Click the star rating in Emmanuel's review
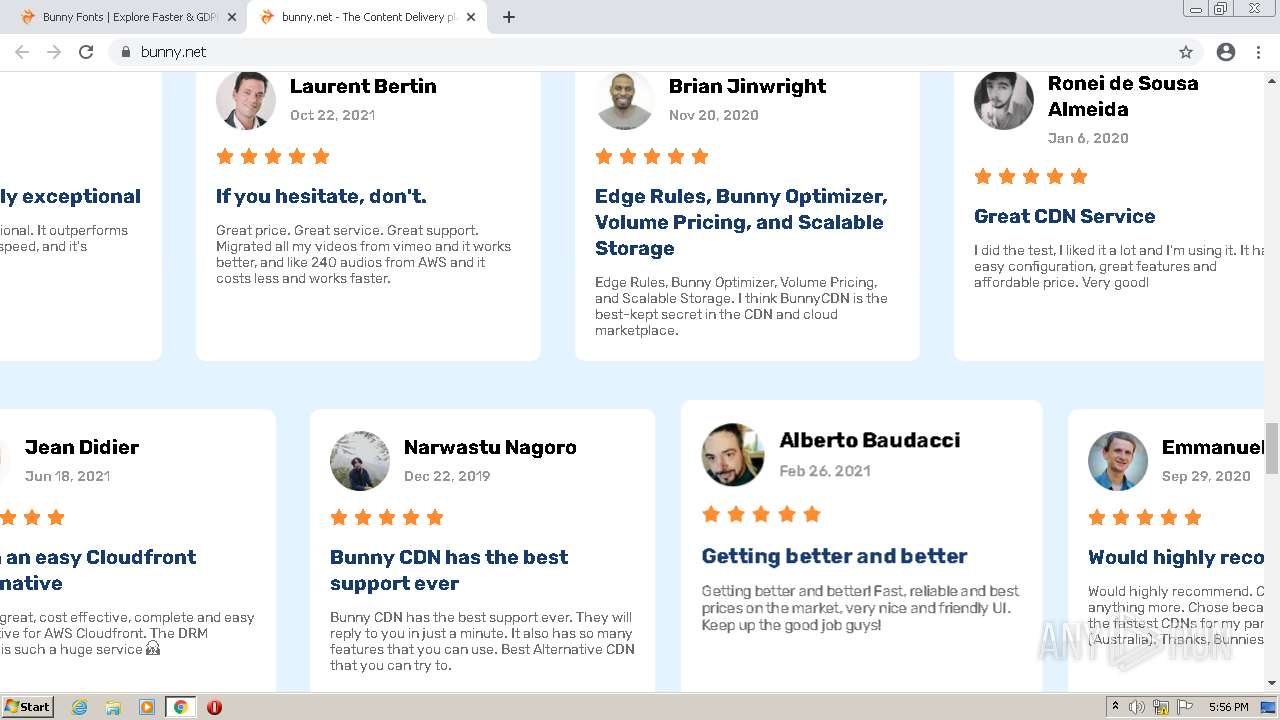Image resolution: width=1280 pixels, height=720 pixels. click(x=1145, y=517)
